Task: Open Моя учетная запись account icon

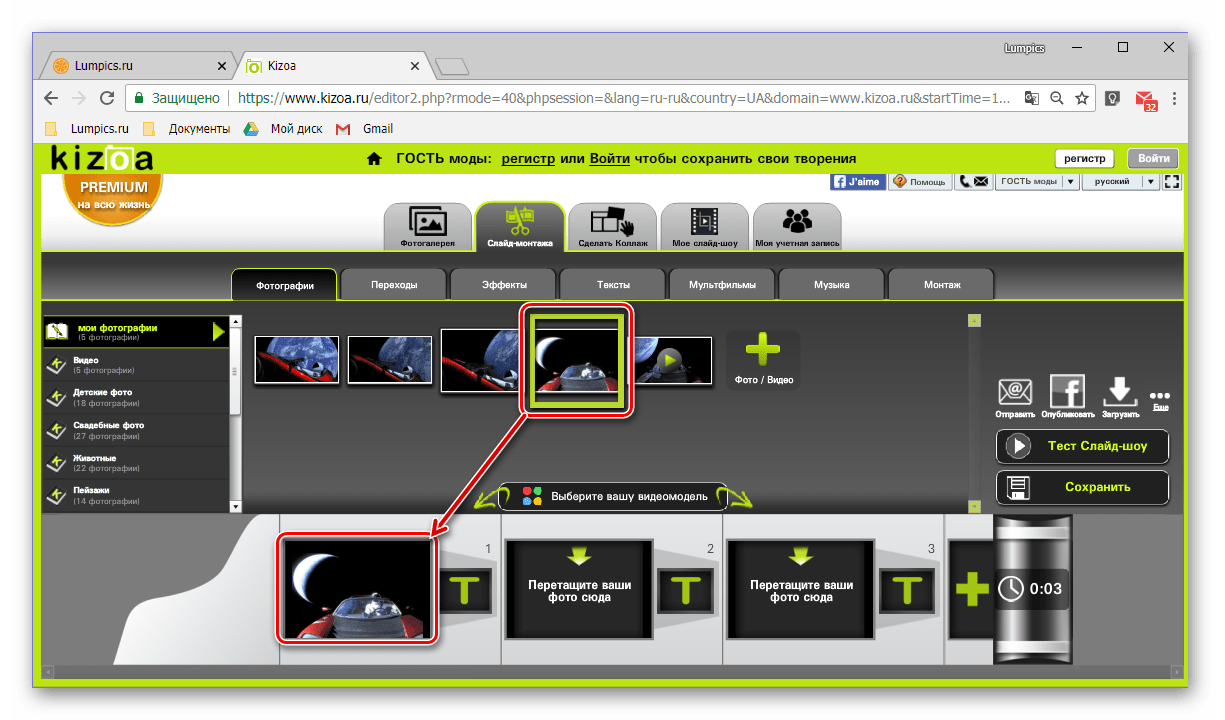Action: (x=797, y=226)
